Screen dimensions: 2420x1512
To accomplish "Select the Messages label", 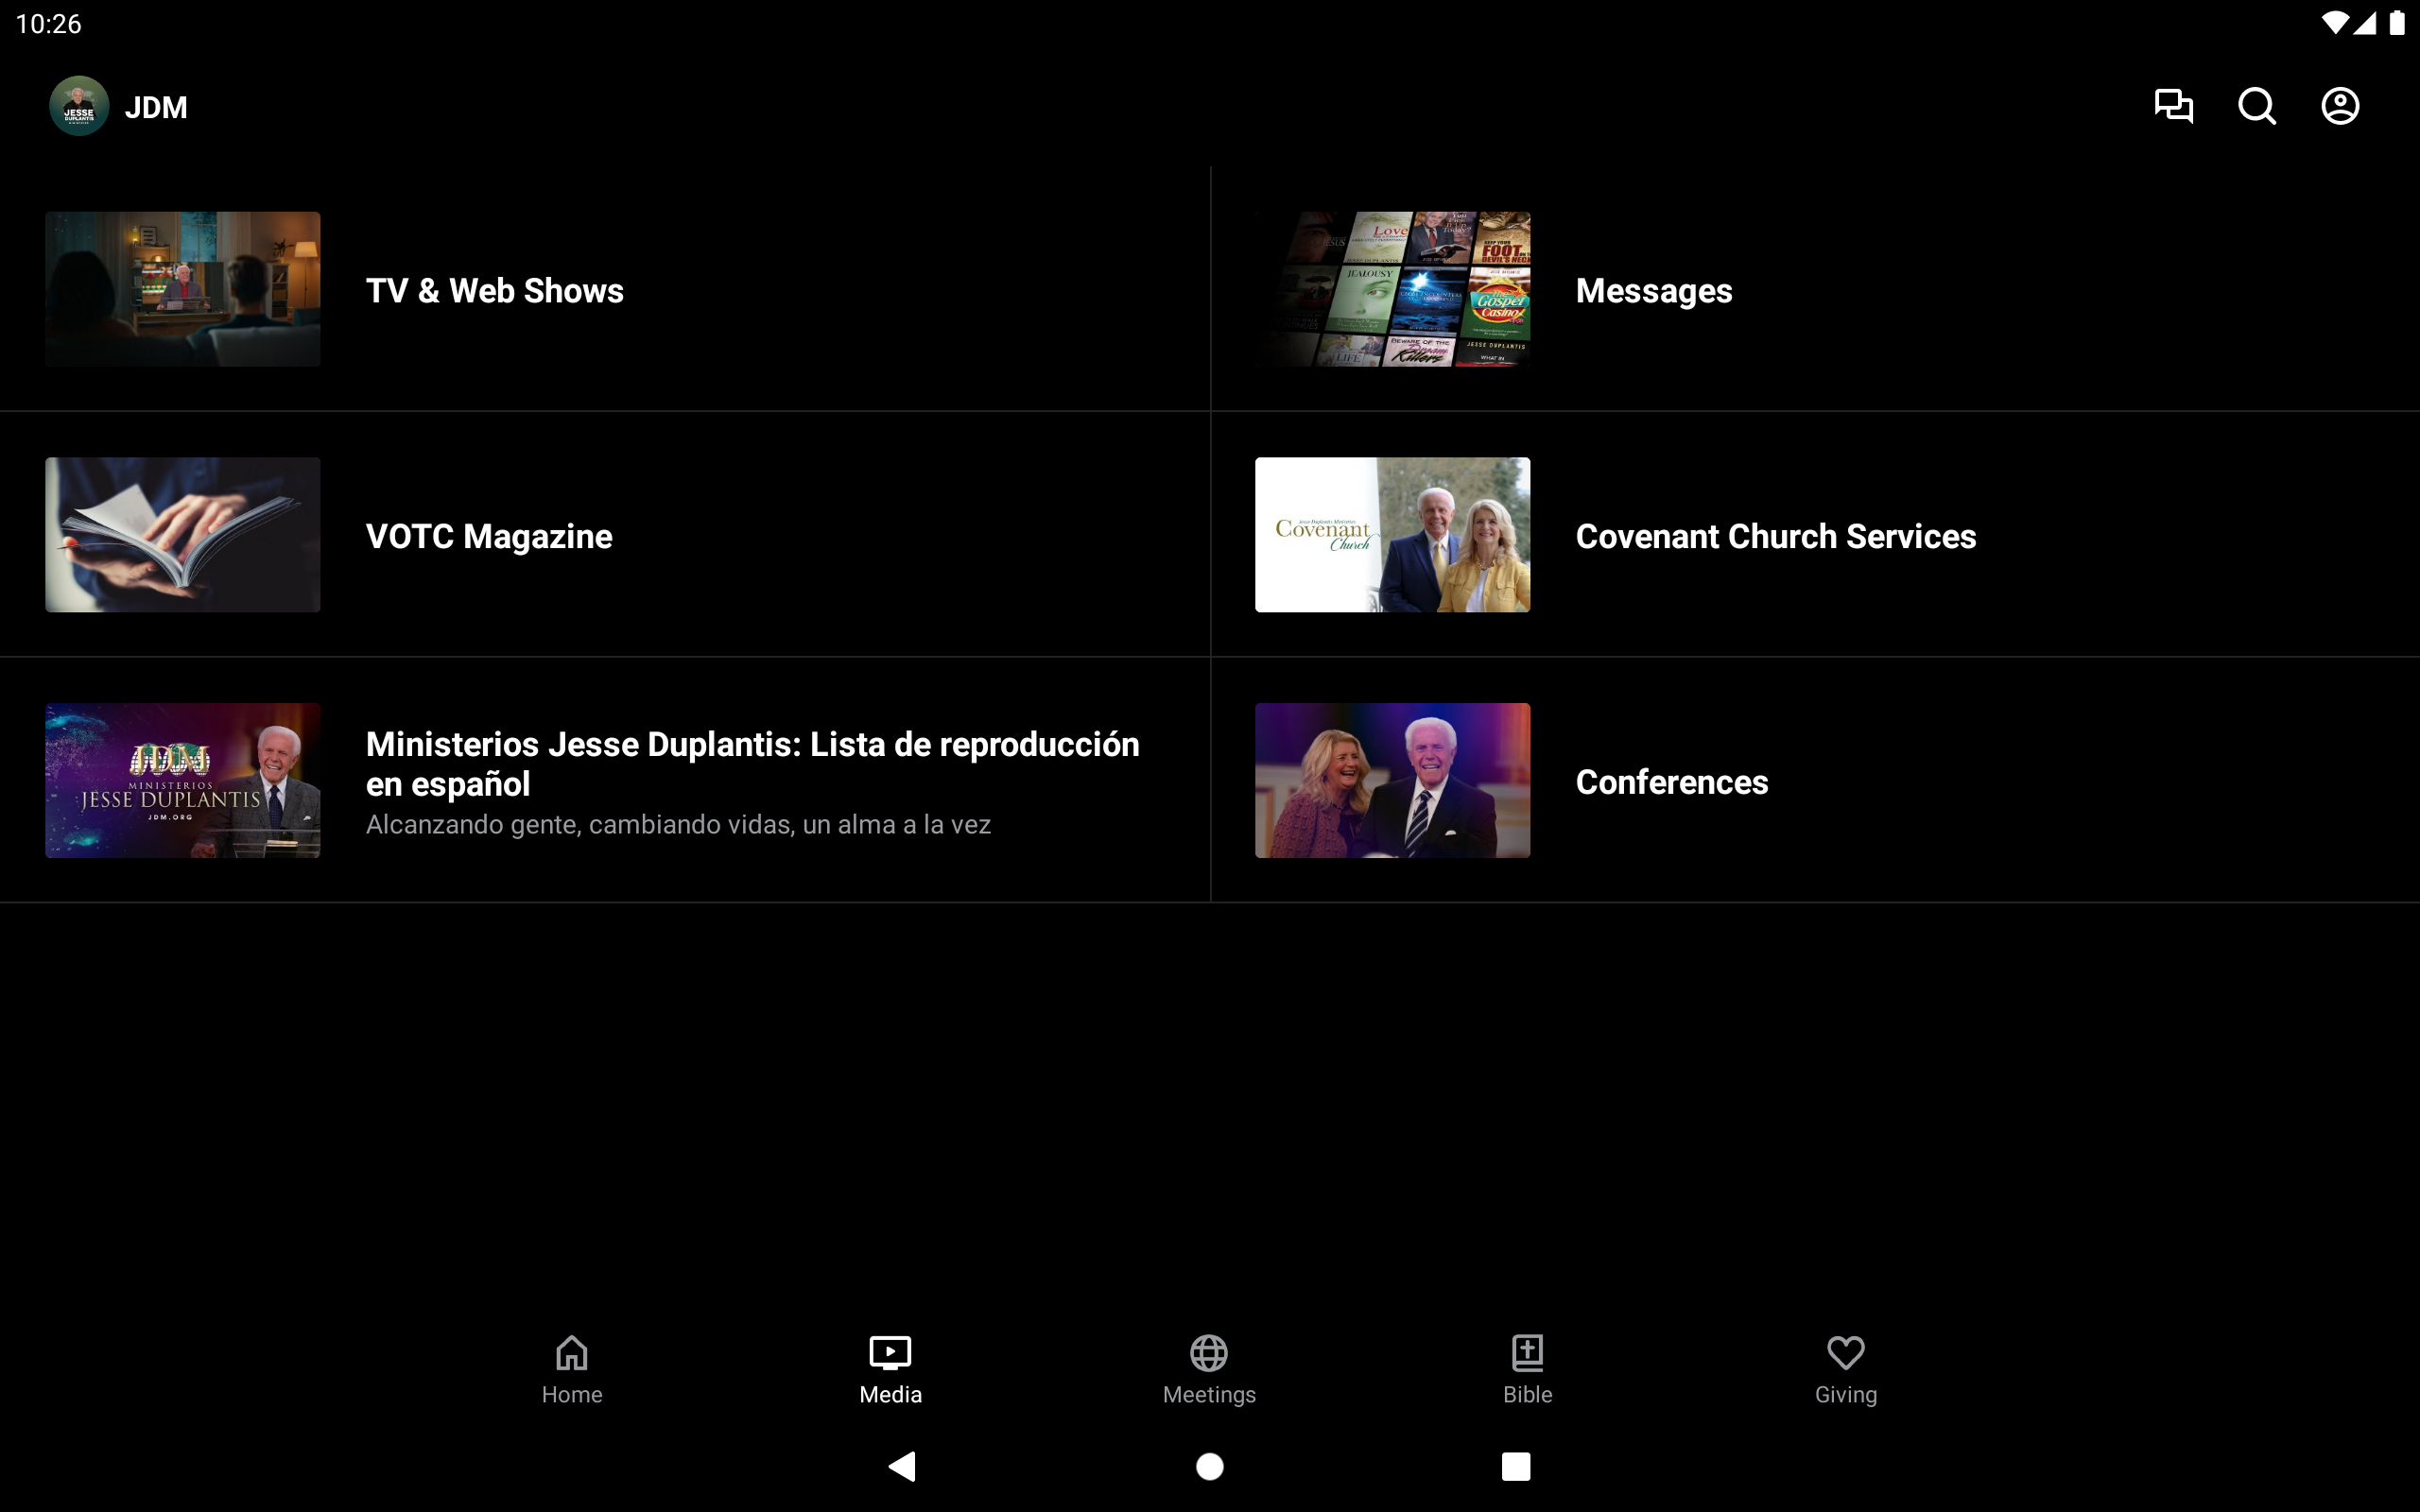I will click(1654, 291).
